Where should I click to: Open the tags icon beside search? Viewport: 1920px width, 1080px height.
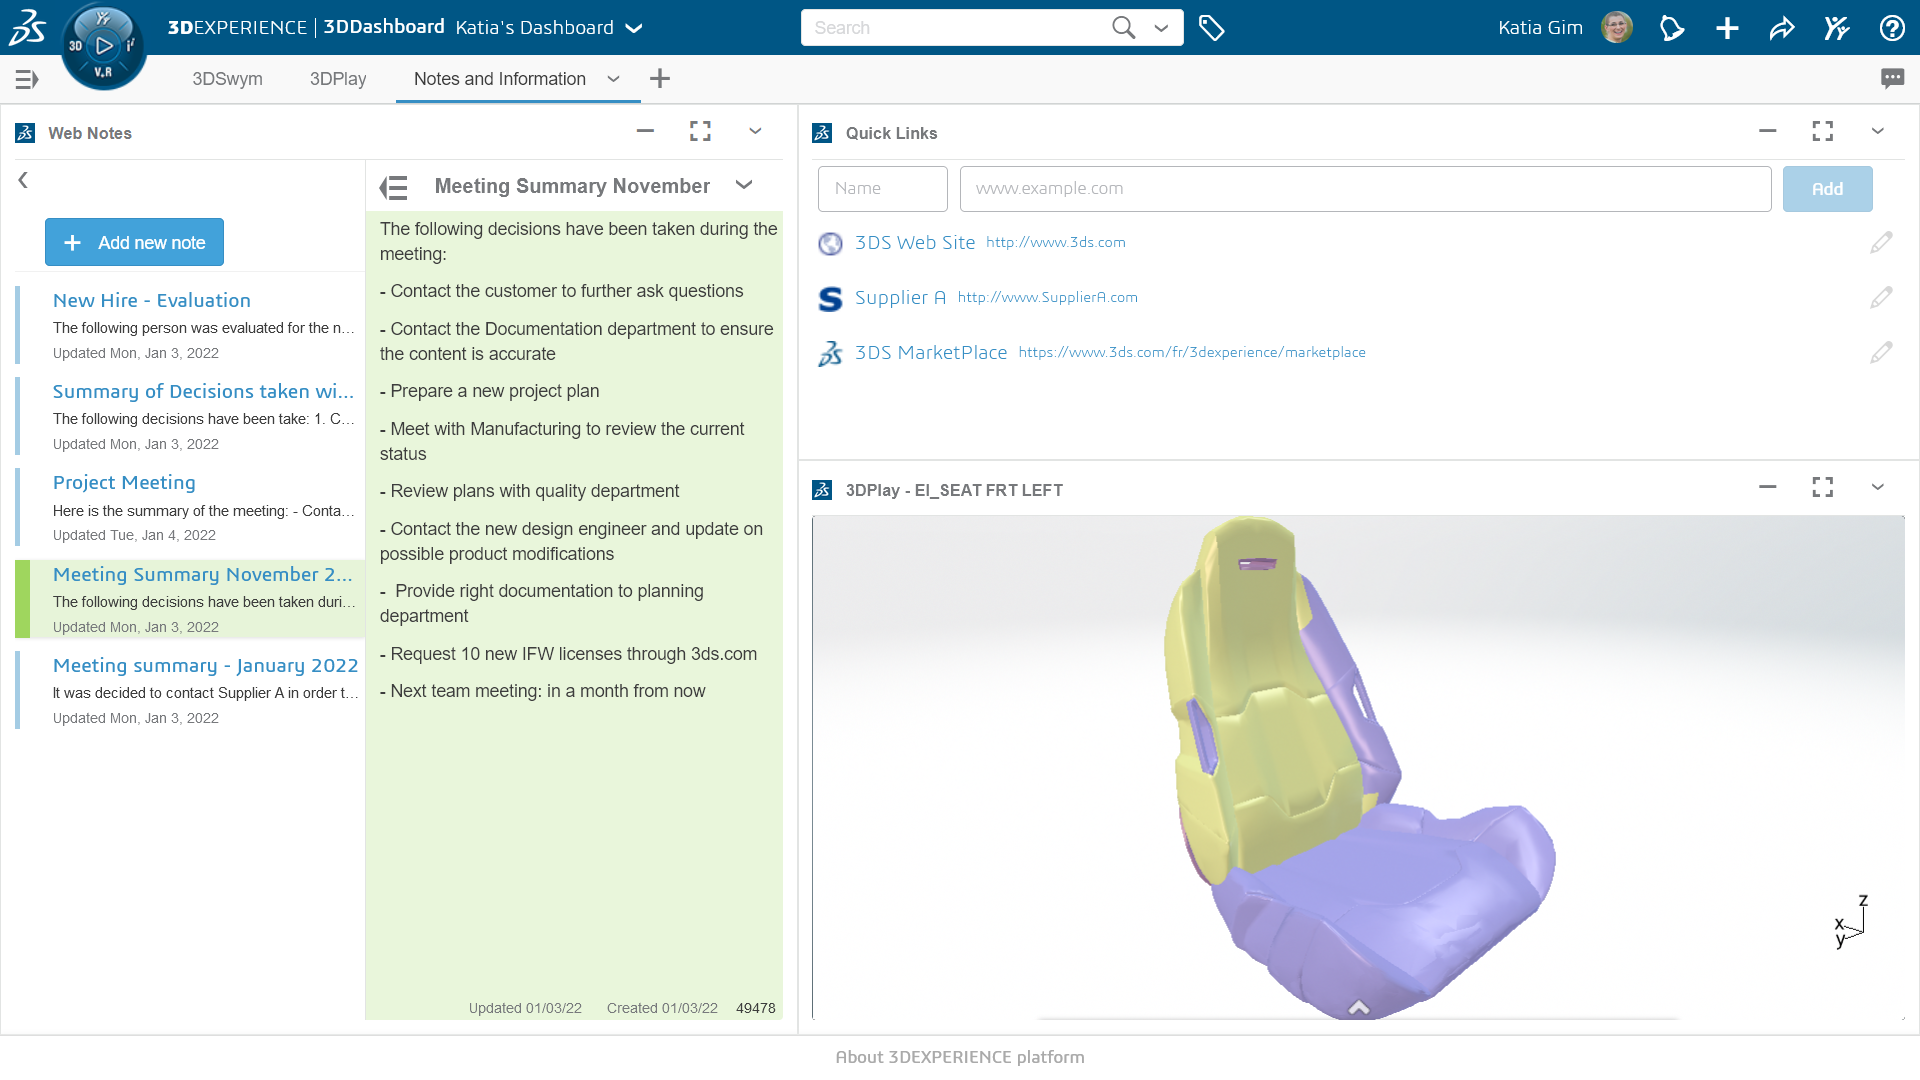tap(1211, 28)
